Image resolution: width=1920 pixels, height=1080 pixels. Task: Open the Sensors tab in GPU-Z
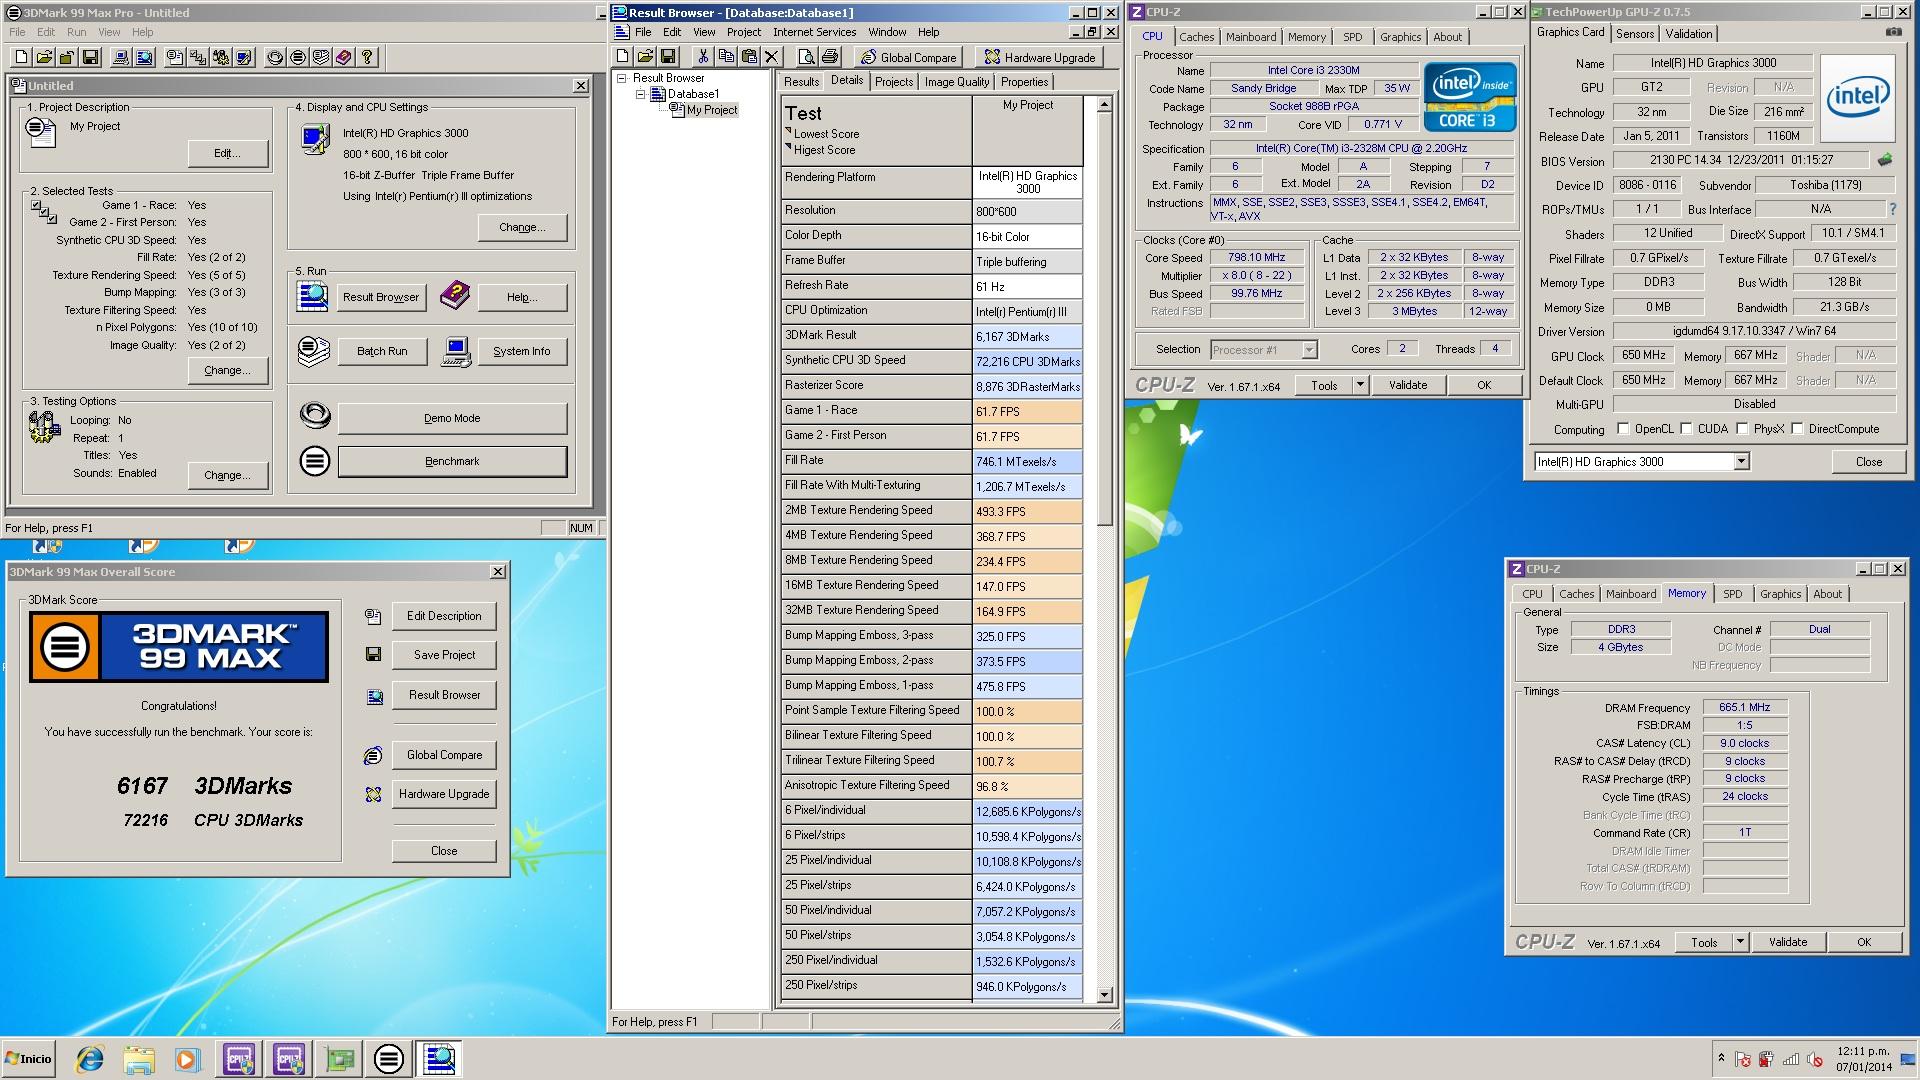(x=1635, y=34)
